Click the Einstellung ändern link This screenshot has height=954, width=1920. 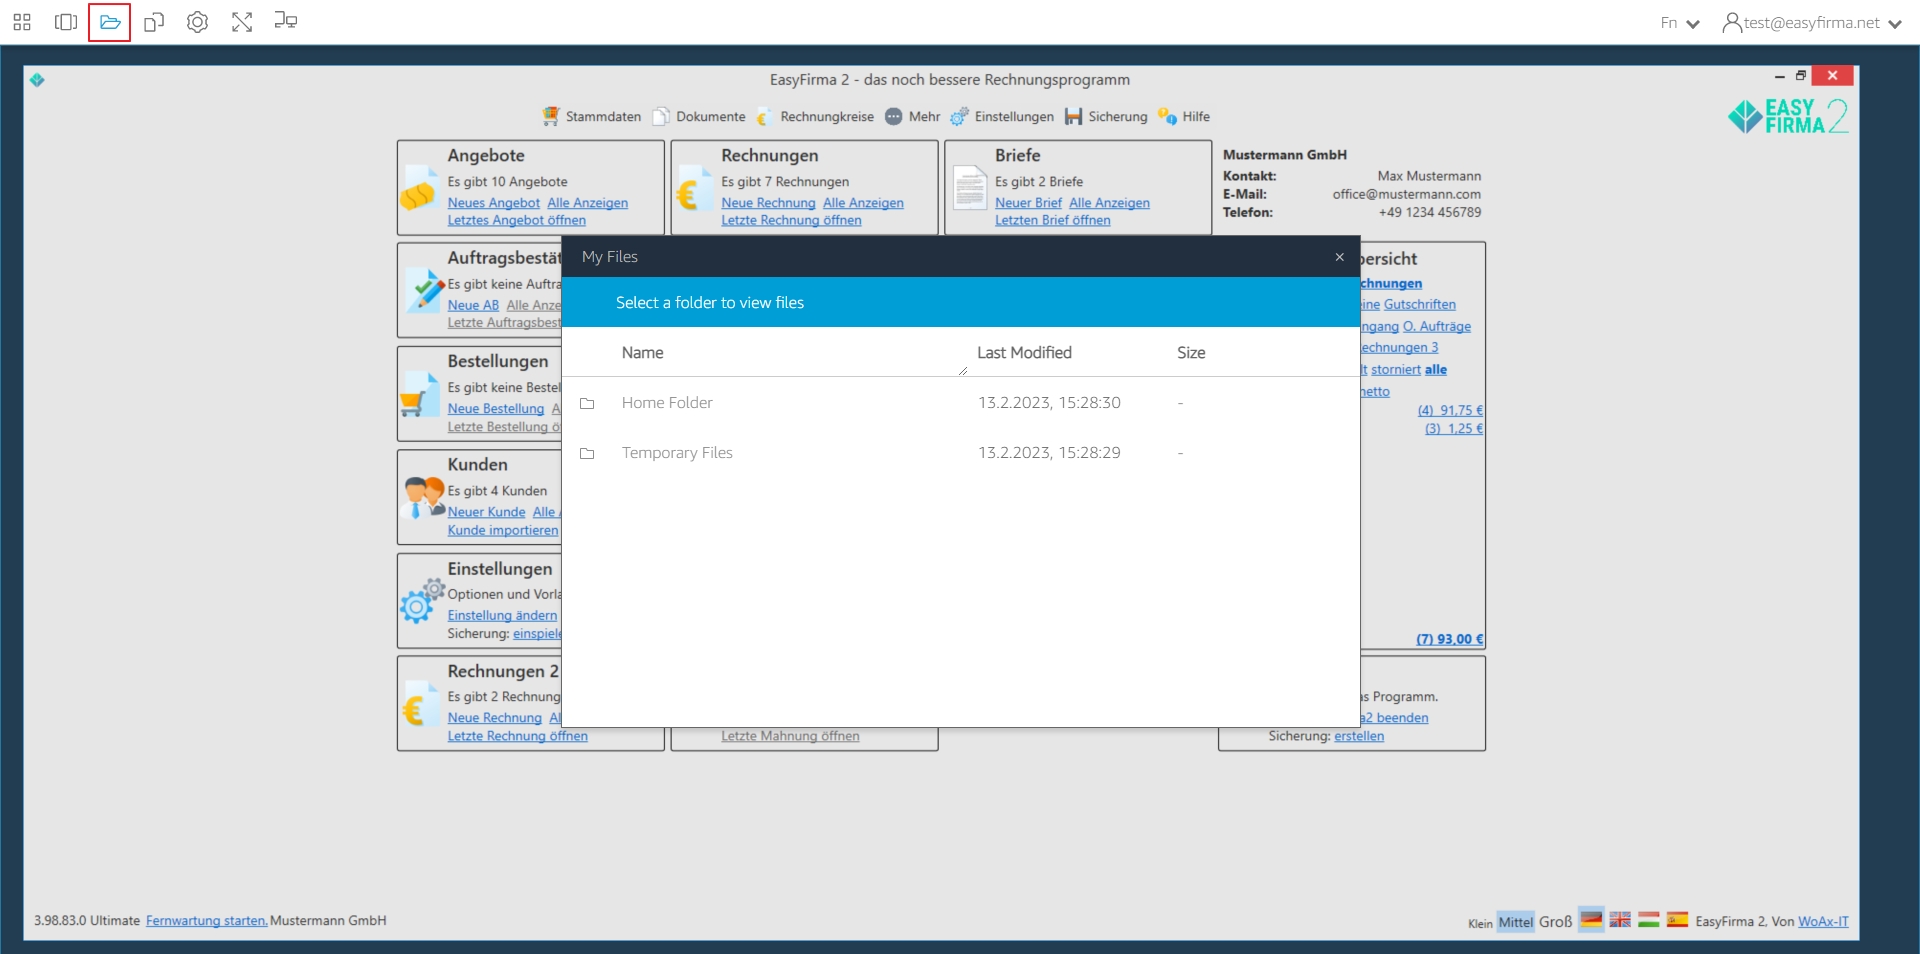coord(502,616)
